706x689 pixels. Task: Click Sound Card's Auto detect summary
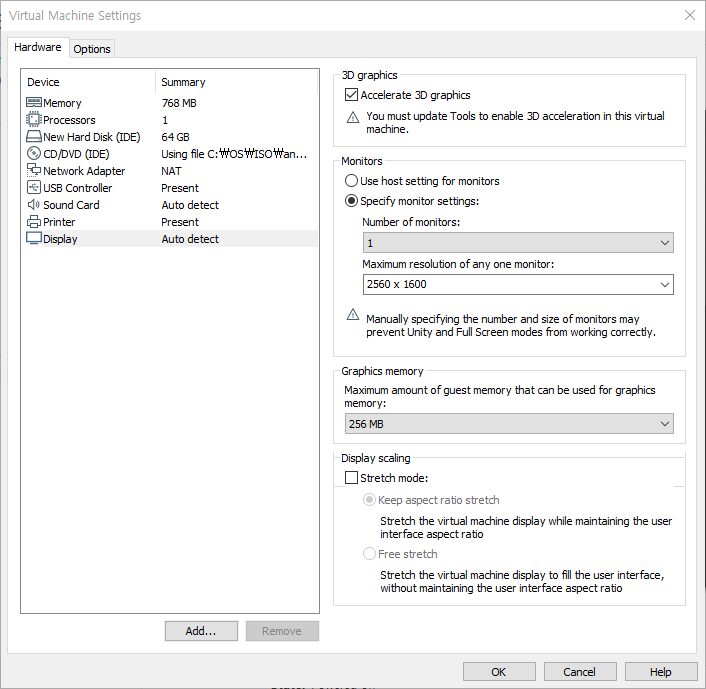point(190,205)
